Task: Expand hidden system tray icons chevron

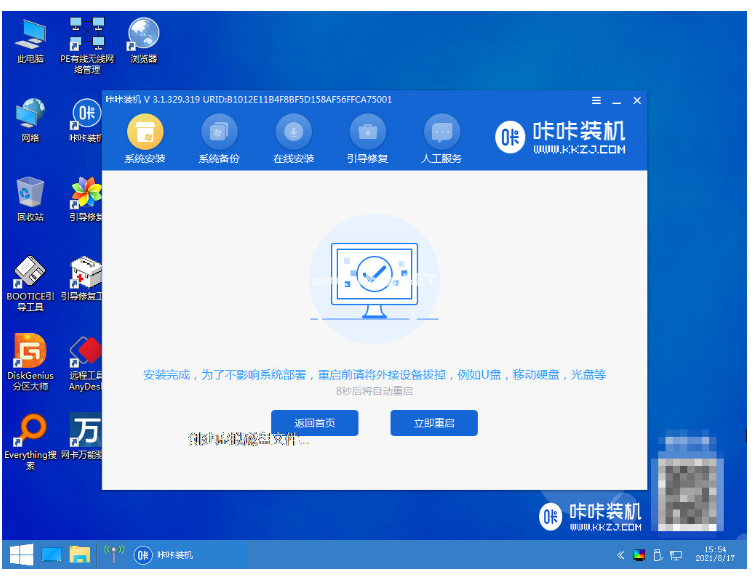Action: (x=621, y=555)
